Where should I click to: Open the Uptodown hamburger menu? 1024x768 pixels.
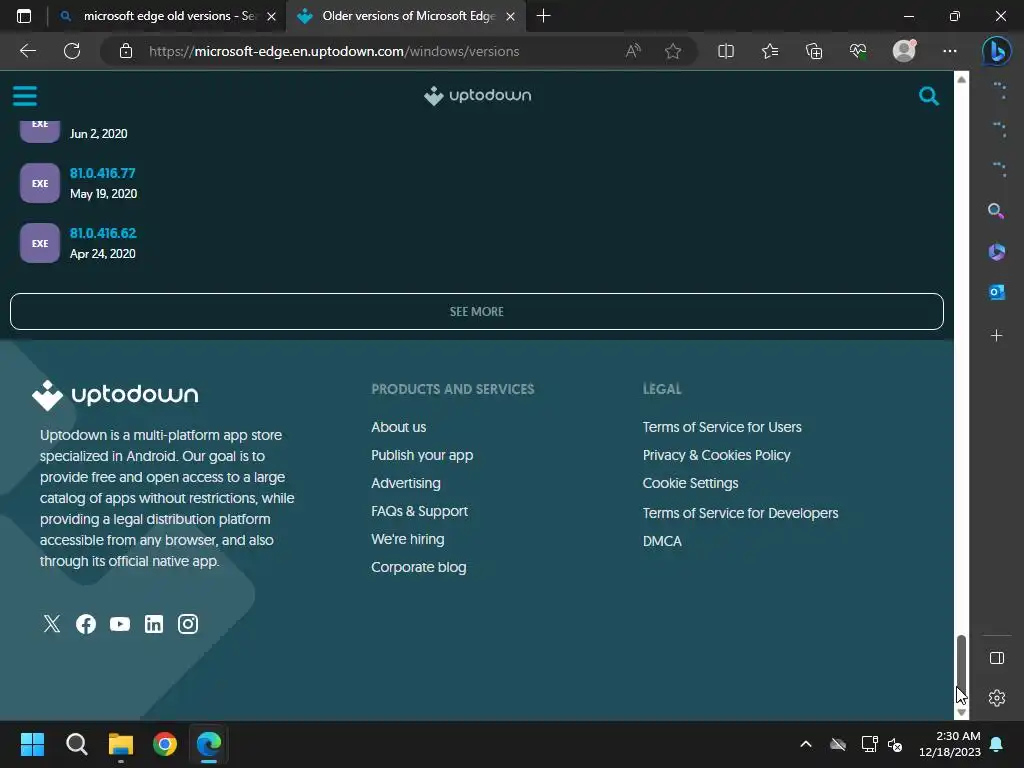point(25,96)
